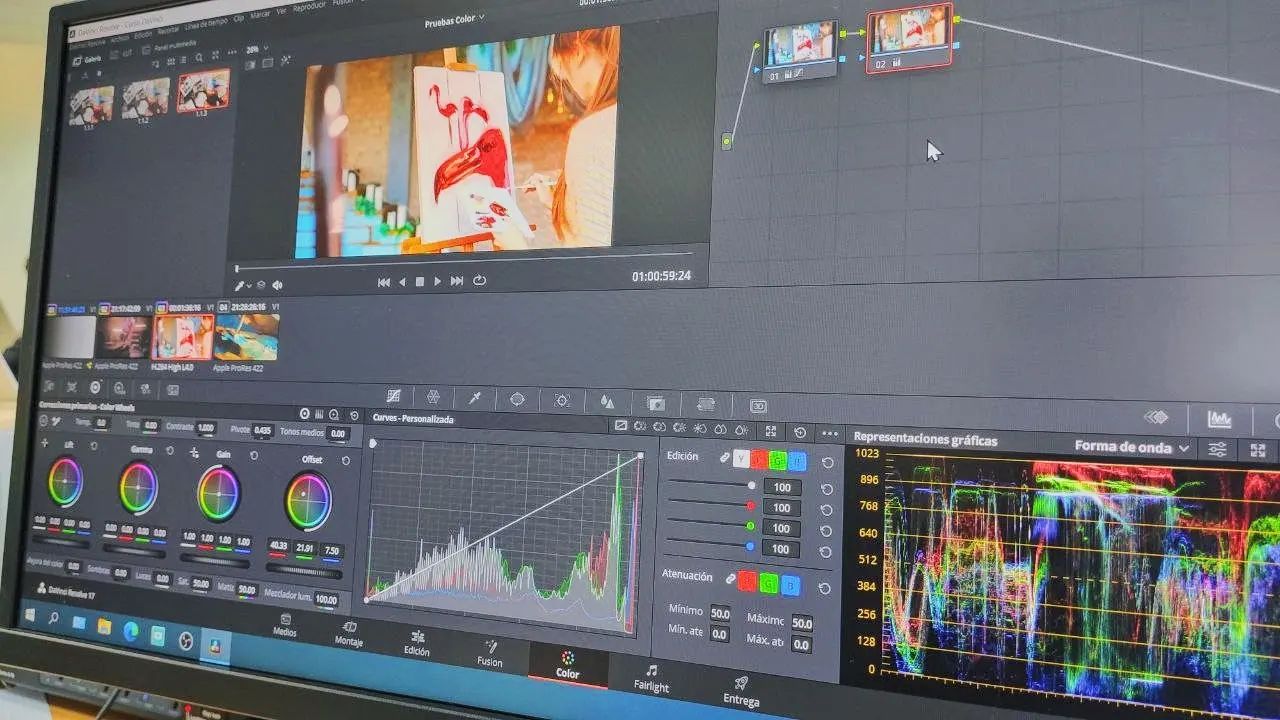
Task: Play the clip in reverse
Action: click(402, 282)
